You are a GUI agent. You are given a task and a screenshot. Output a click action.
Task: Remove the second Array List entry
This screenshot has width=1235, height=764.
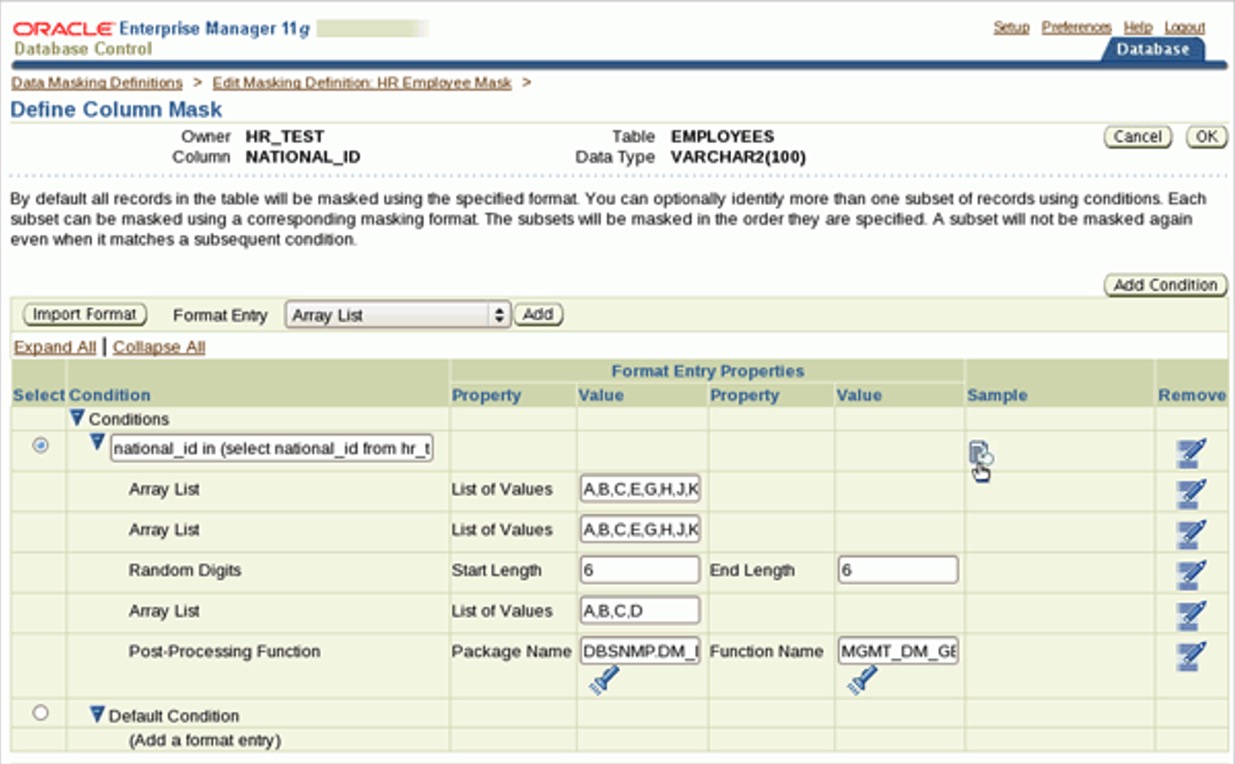[1191, 534]
